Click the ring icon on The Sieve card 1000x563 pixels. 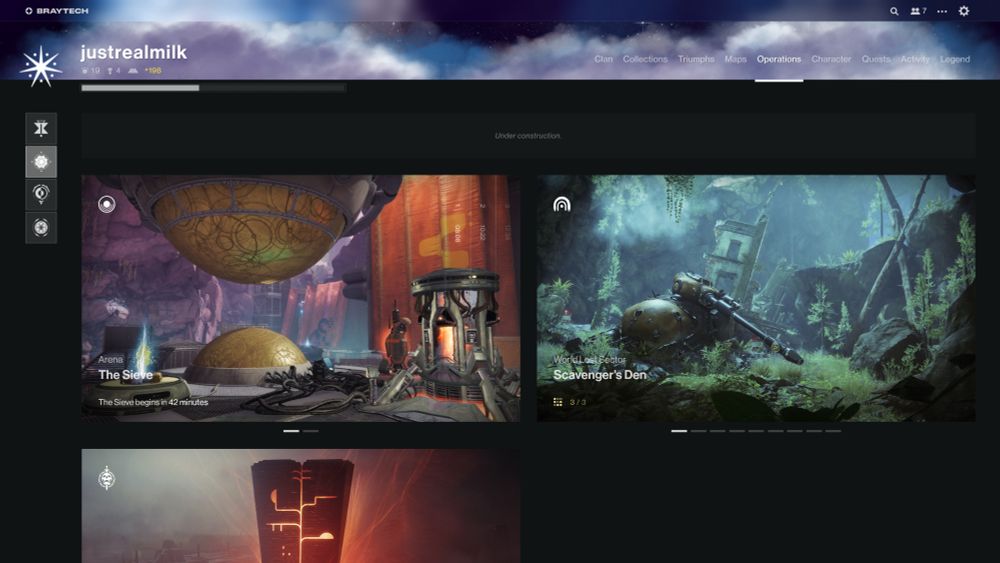click(107, 204)
